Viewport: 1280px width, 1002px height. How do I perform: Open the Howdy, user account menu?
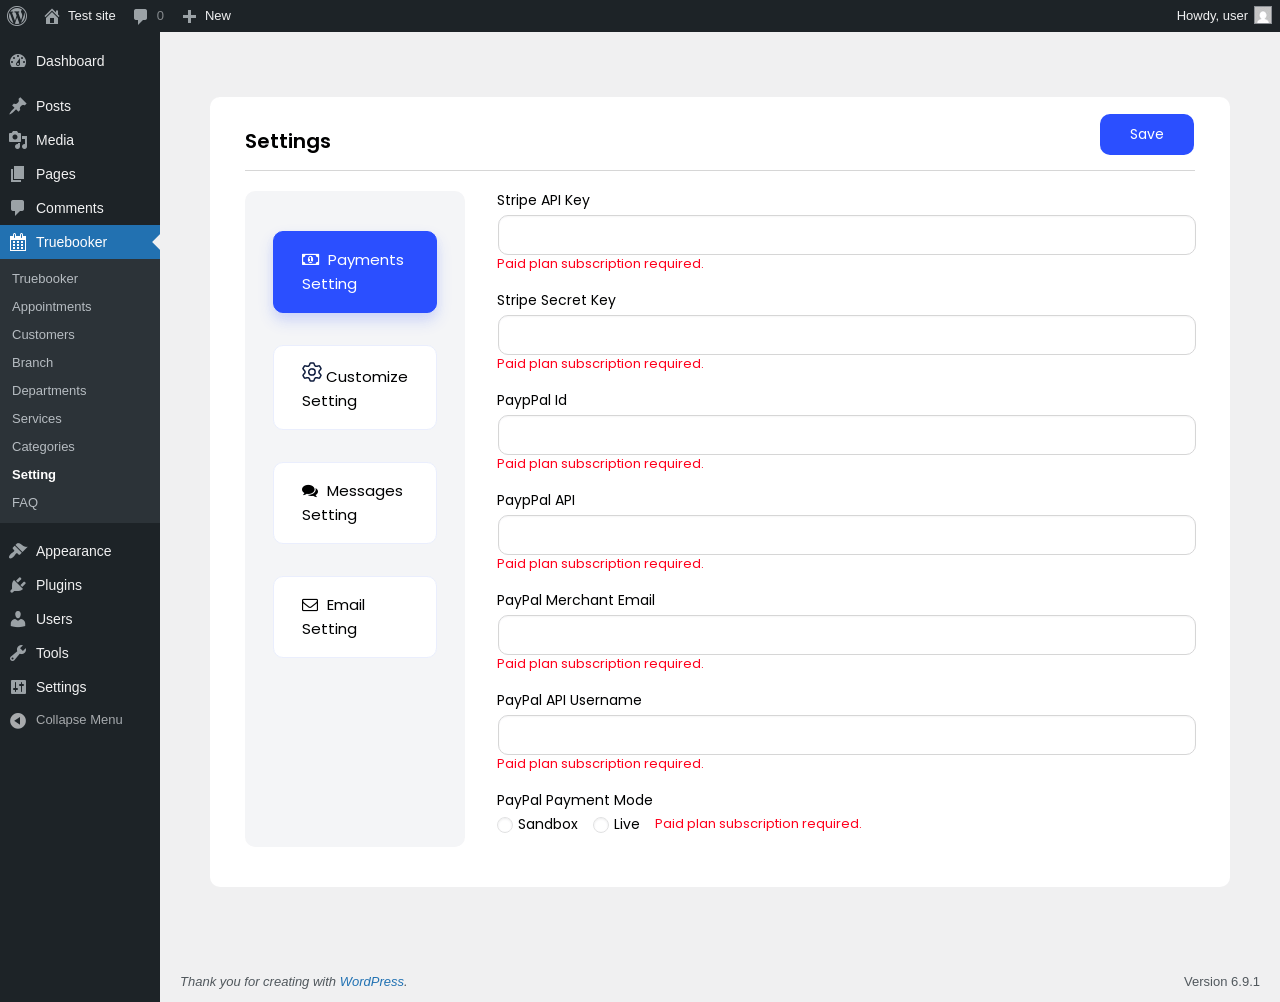[1212, 16]
